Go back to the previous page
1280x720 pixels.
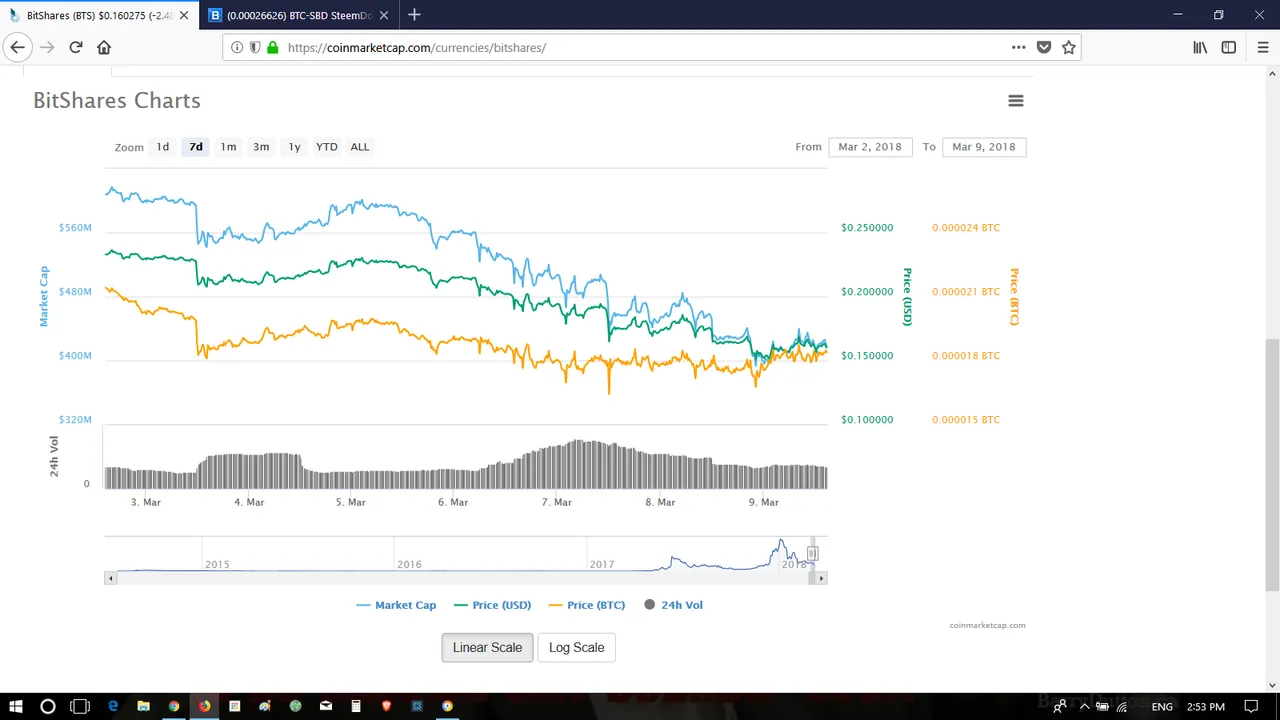tap(17, 47)
